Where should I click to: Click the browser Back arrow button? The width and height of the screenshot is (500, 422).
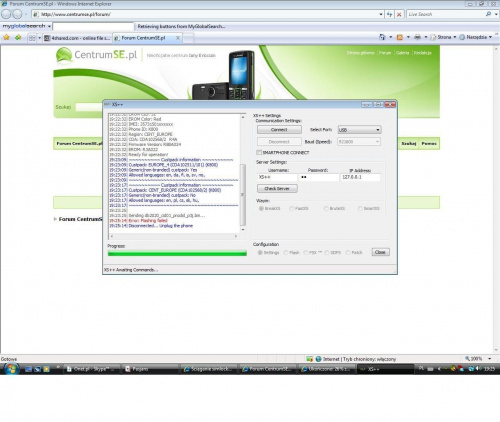pyautogui.click(x=6, y=14)
